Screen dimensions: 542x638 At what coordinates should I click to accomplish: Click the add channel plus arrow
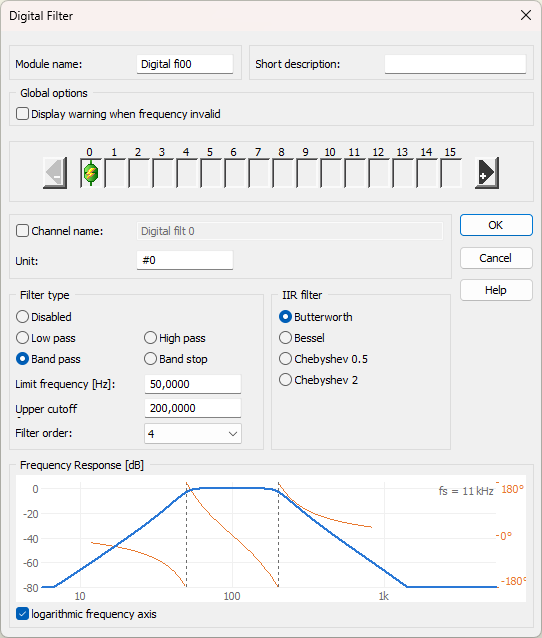click(x=487, y=173)
